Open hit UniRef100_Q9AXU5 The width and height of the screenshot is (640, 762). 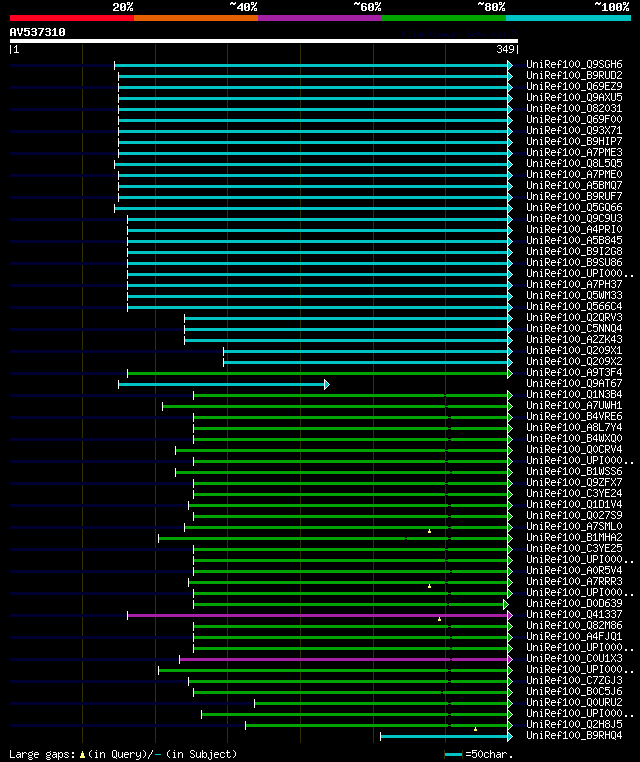tap(574, 97)
